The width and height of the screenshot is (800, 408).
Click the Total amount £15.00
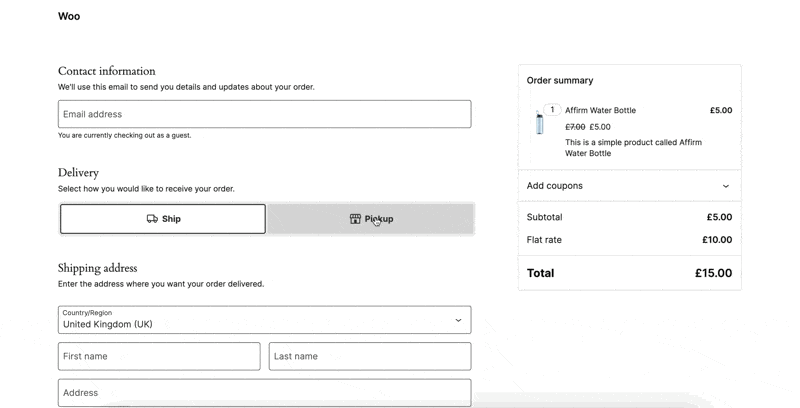(x=713, y=273)
